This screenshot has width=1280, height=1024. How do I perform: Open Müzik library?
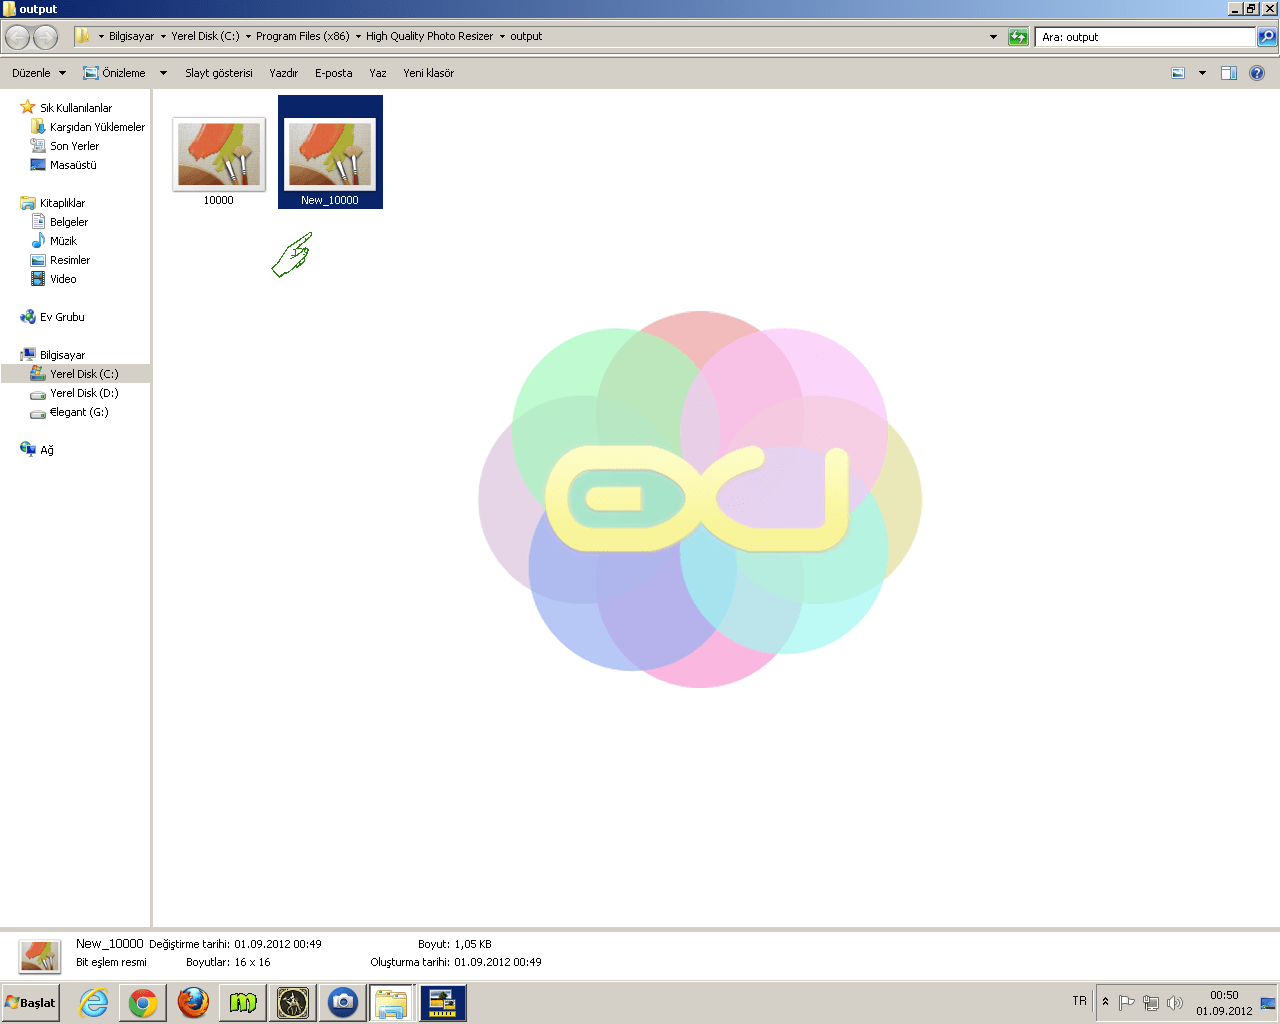point(63,241)
